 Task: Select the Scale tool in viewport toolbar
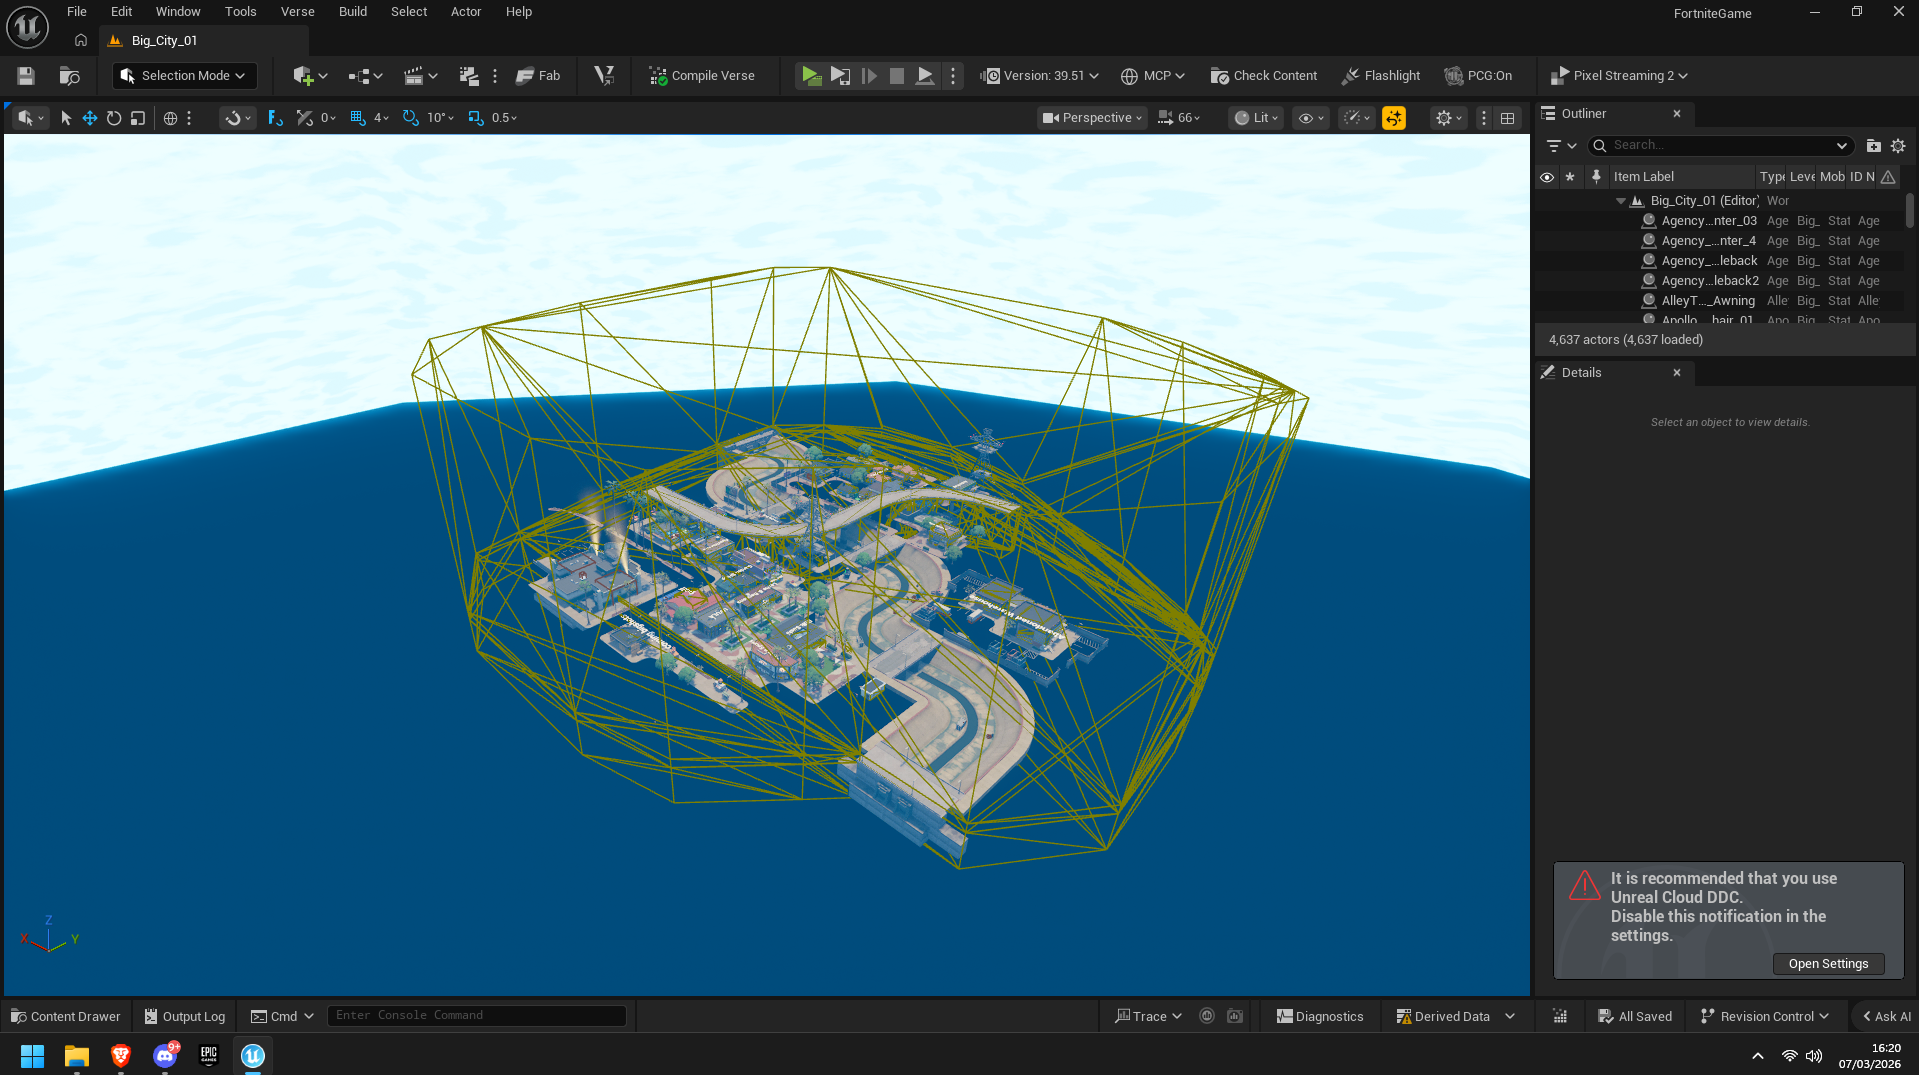[137, 117]
